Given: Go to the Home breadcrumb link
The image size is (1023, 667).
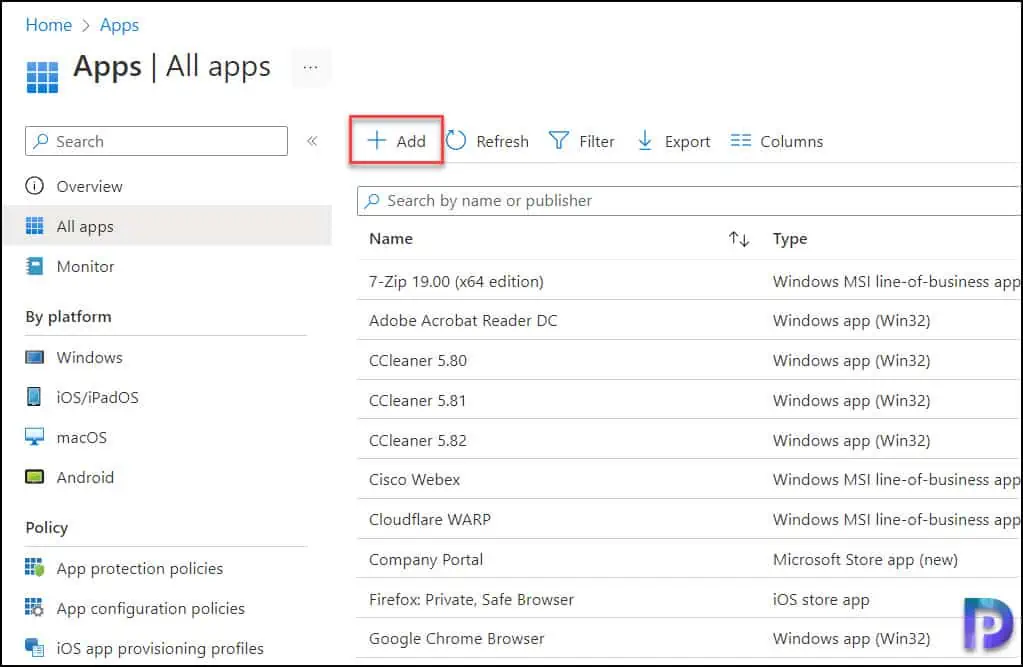Looking at the screenshot, I should 48,25.
